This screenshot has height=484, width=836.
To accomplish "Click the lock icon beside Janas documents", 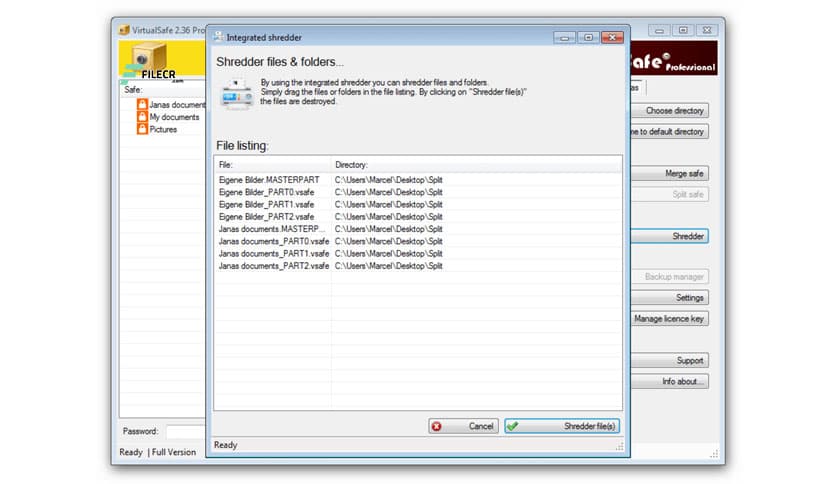I will pos(142,104).
